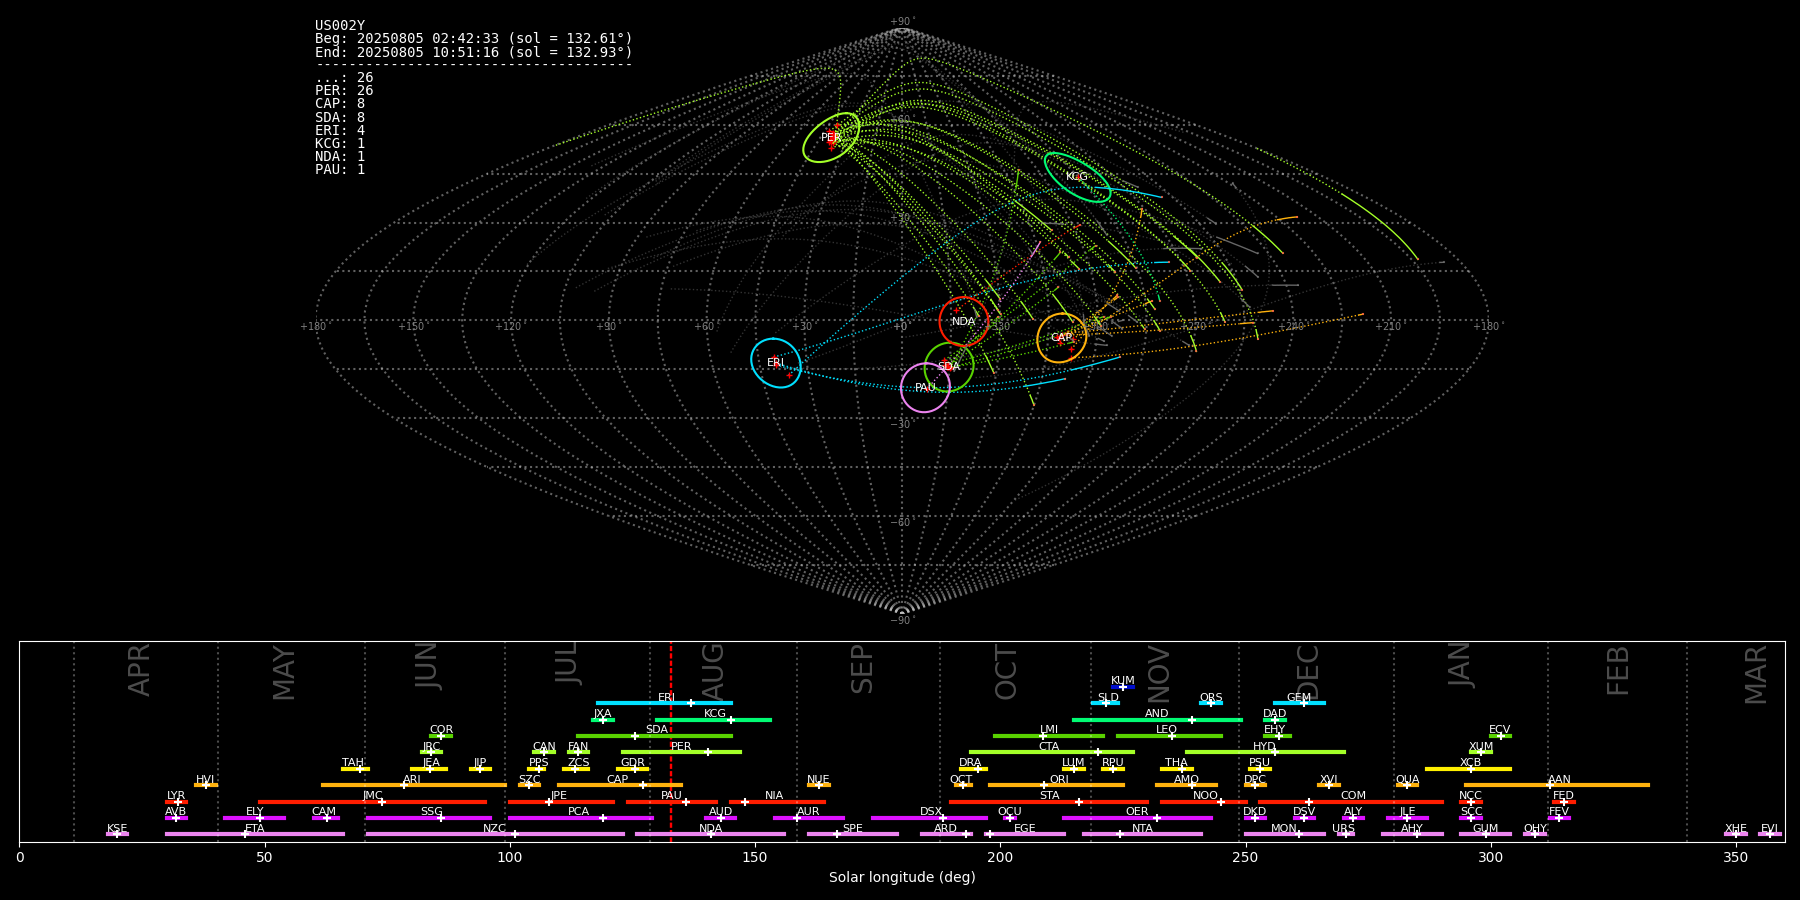This screenshot has width=1800, height=900.
Task: Click the 'ERI: 4' legend count
Action: (340, 131)
